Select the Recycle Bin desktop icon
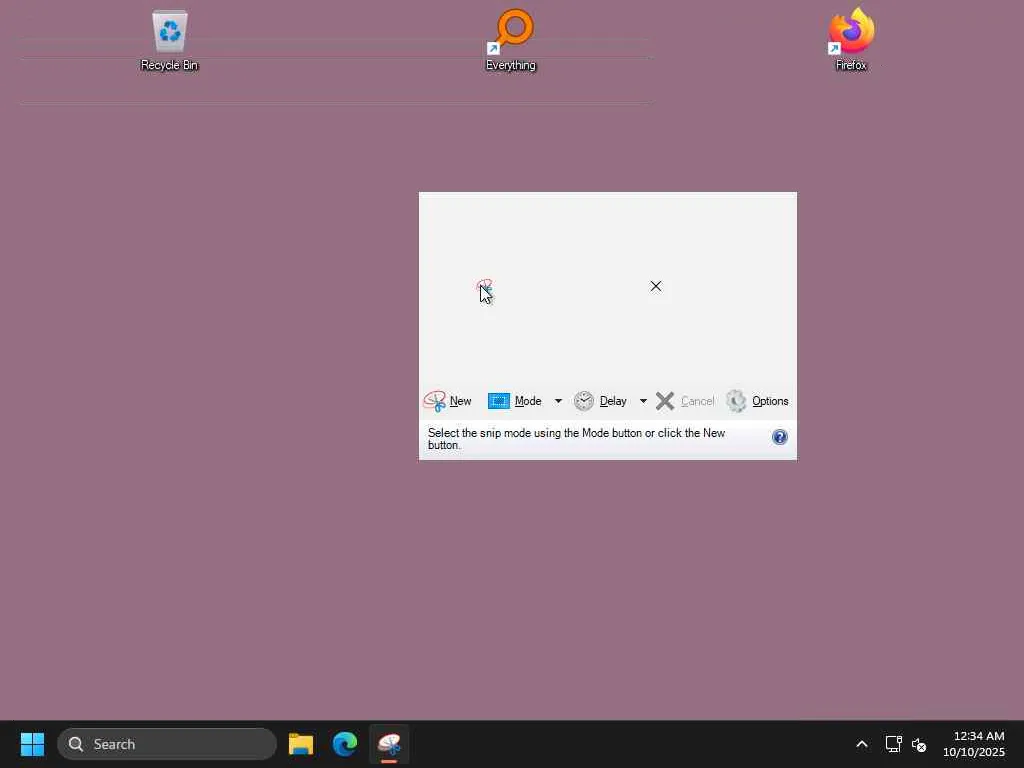 pos(169,40)
